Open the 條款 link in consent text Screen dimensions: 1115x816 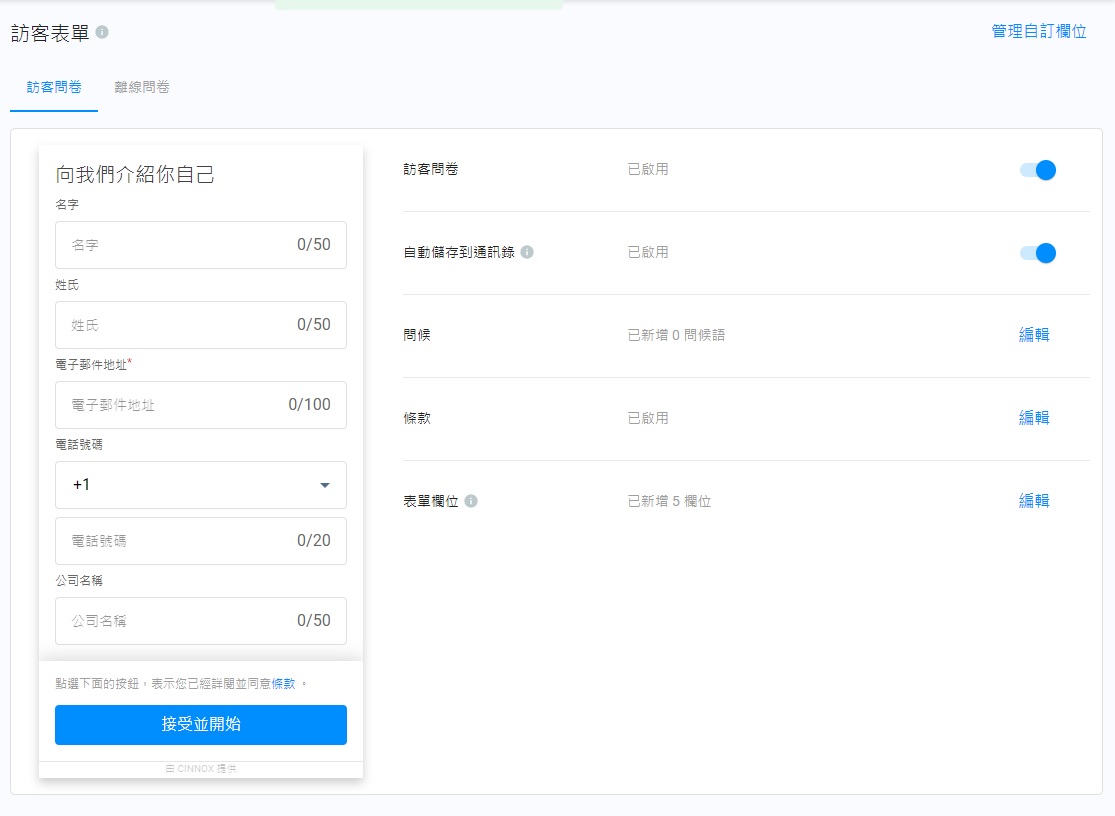(x=284, y=683)
